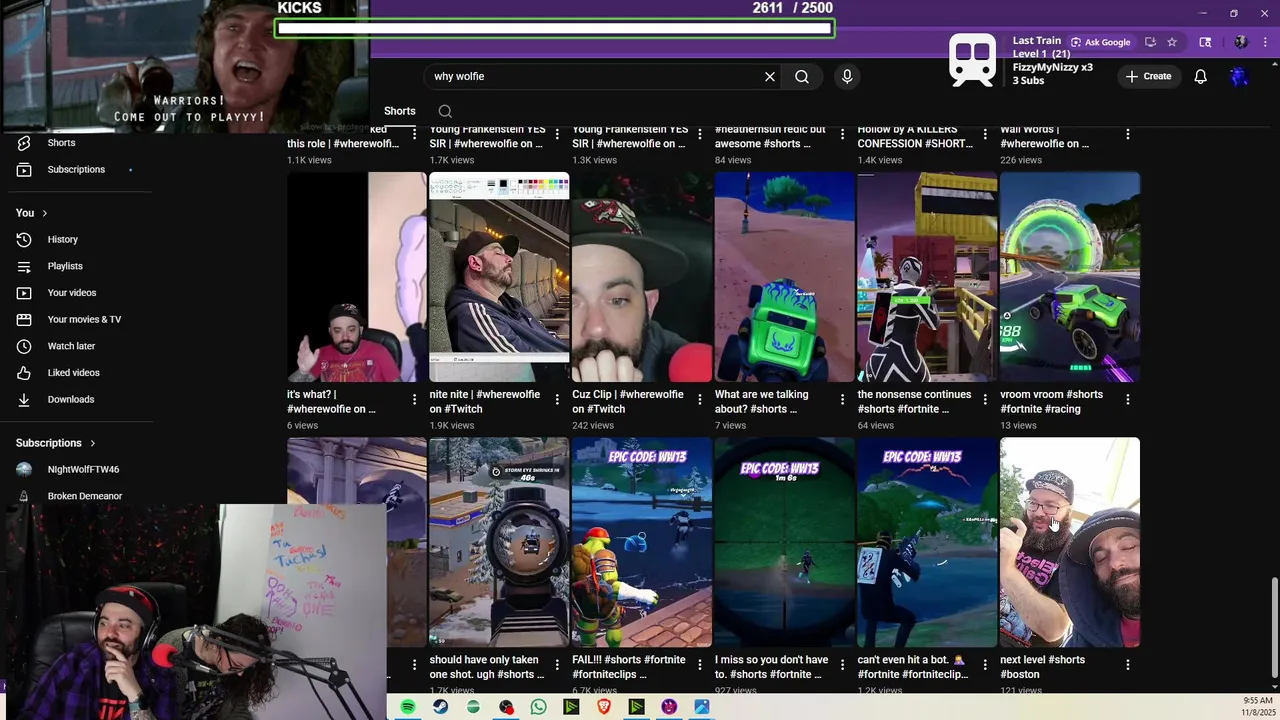
Task: Open Subscriptions in the sidebar
Action: click(x=76, y=170)
